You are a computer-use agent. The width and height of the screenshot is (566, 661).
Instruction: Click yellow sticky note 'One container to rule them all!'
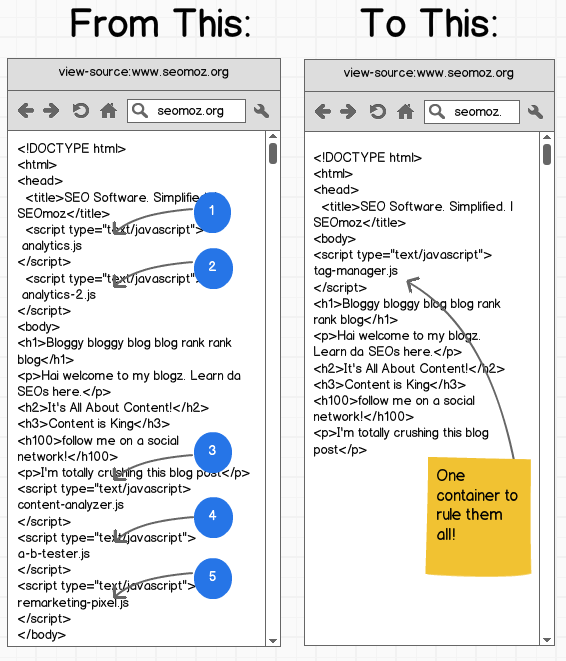tap(478, 516)
